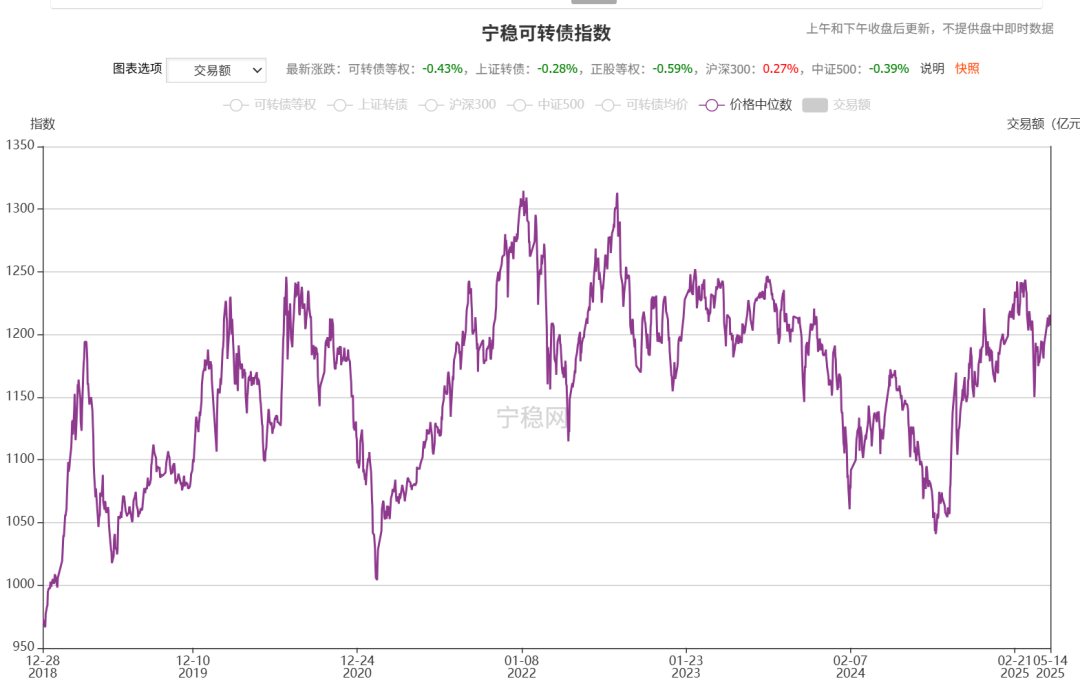Screen dimensions: 1080x692
Task: Click the 沪深300 legend circle icon
Action: 431,105
